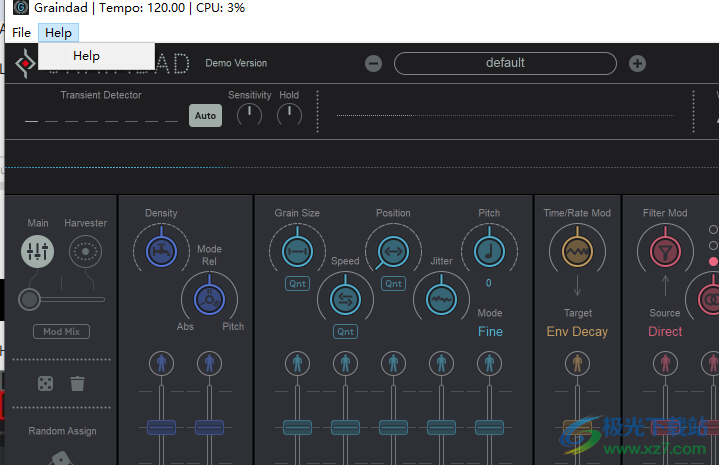The width and height of the screenshot is (719, 465).
Task: Open the File menu
Action: click(21, 33)
